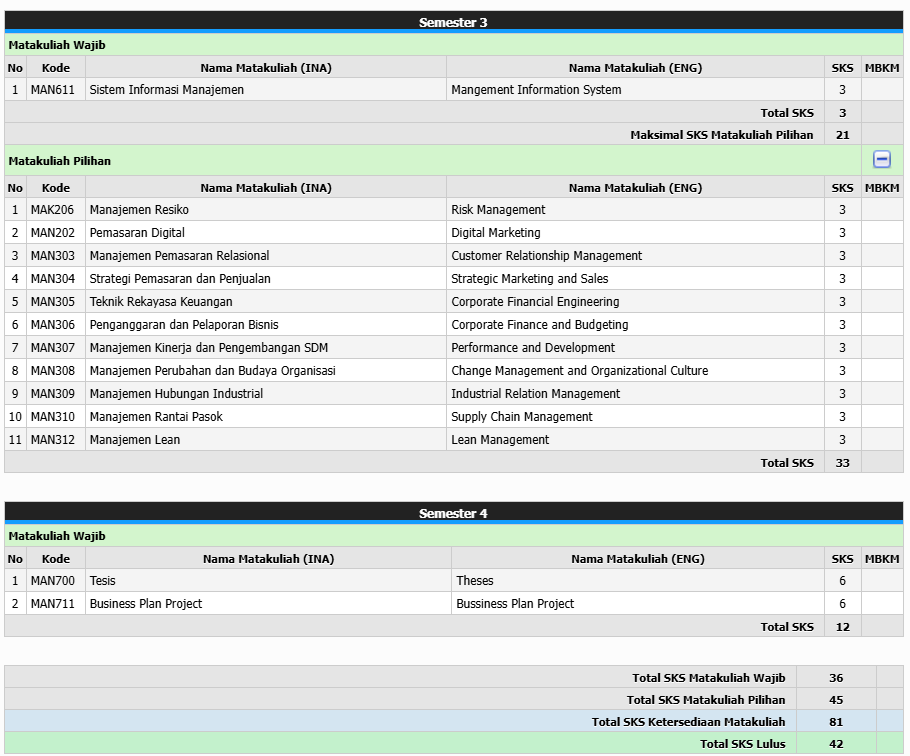
Task: Select course code MAN303
Action: [53, 256]
